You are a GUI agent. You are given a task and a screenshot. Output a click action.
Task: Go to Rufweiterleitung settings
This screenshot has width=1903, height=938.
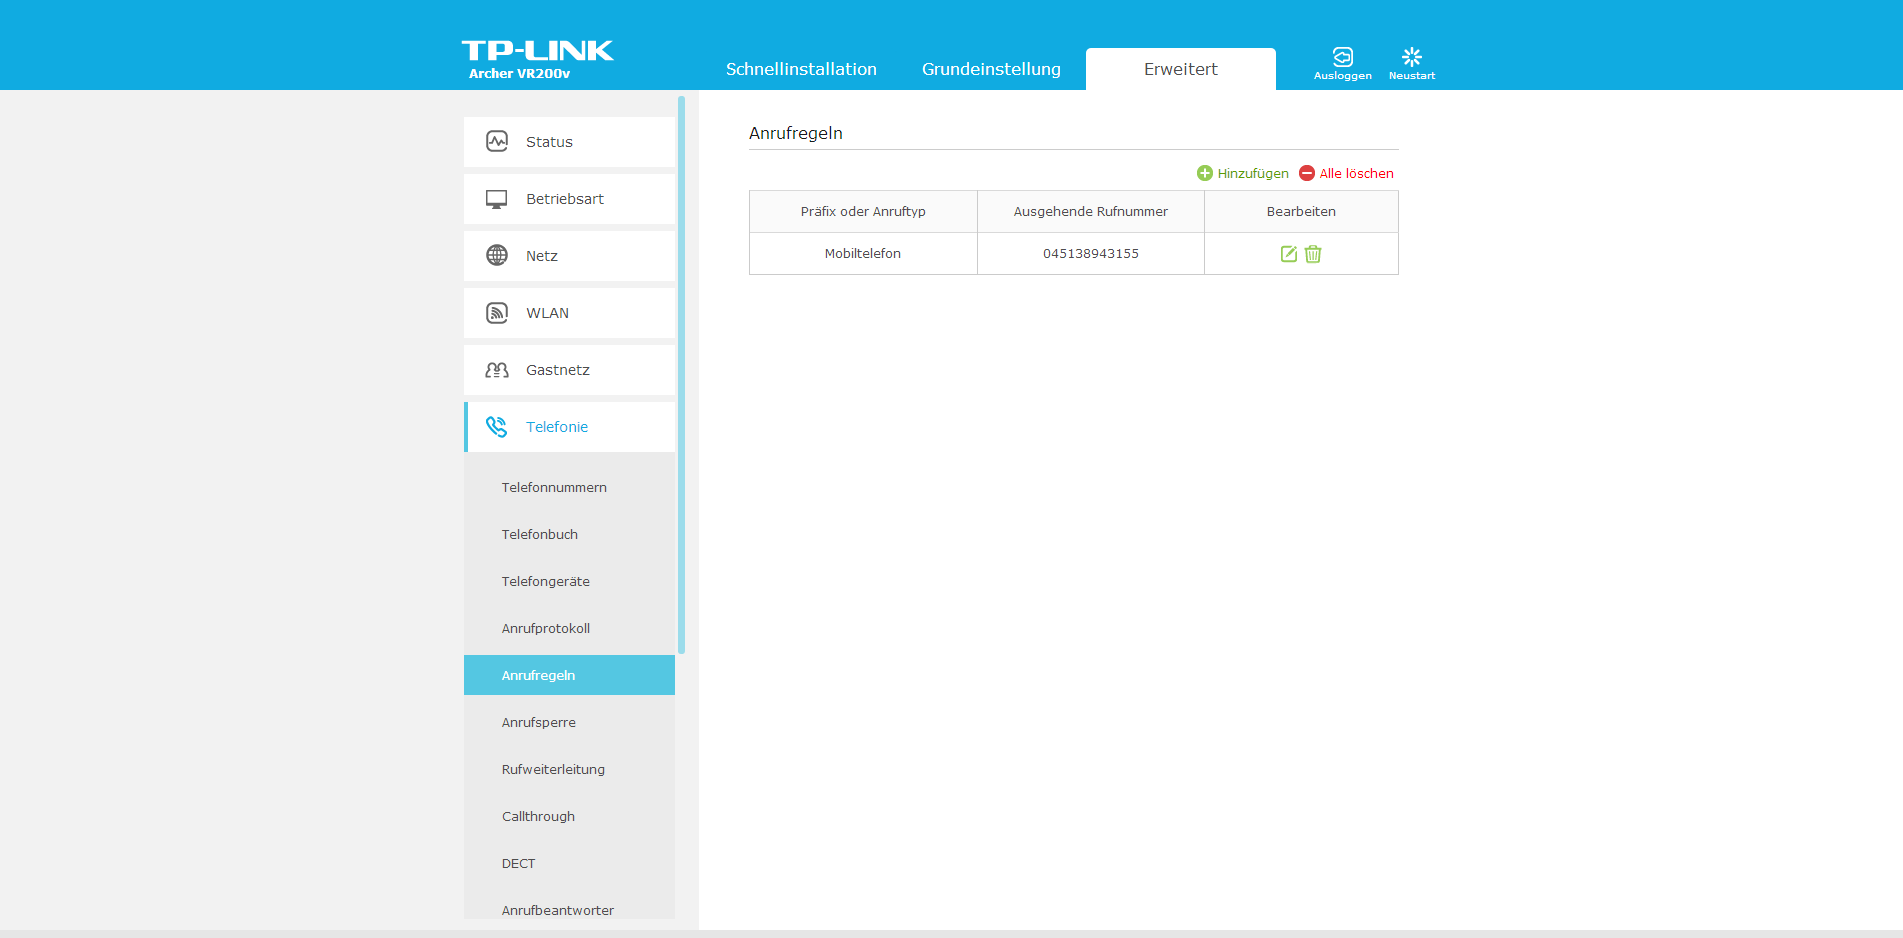[x=553, y=770]
